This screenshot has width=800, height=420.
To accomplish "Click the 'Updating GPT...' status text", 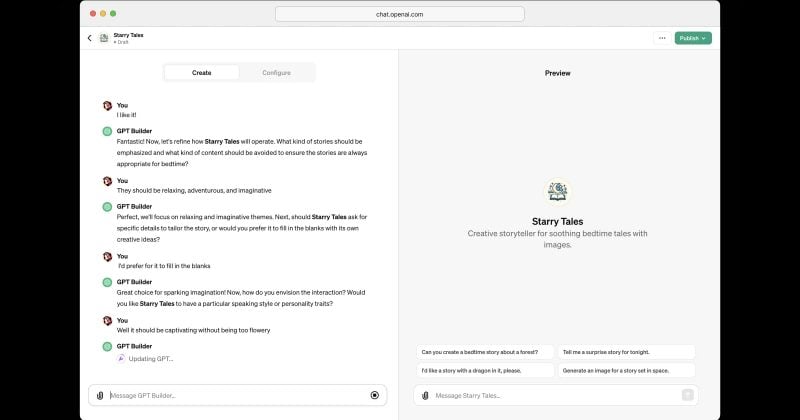I will pyautogui.click(x=151, y=359).
